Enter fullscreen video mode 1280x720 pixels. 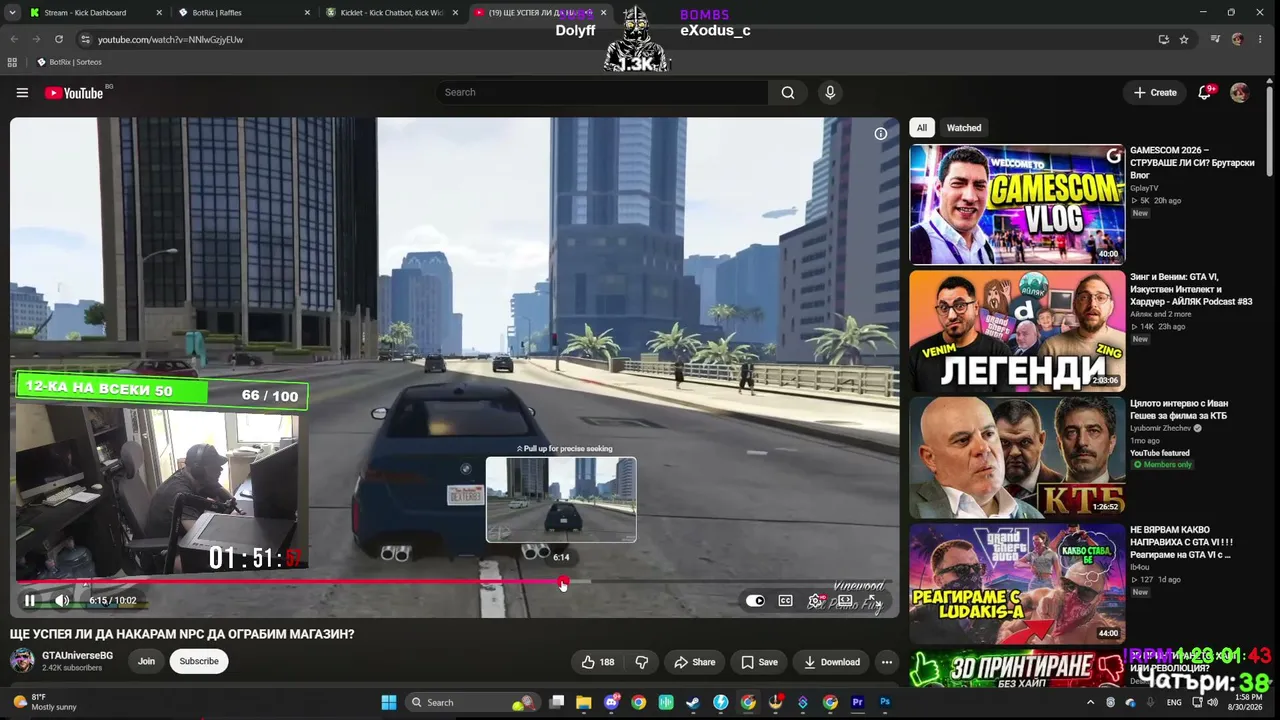(x=874, y=601)
